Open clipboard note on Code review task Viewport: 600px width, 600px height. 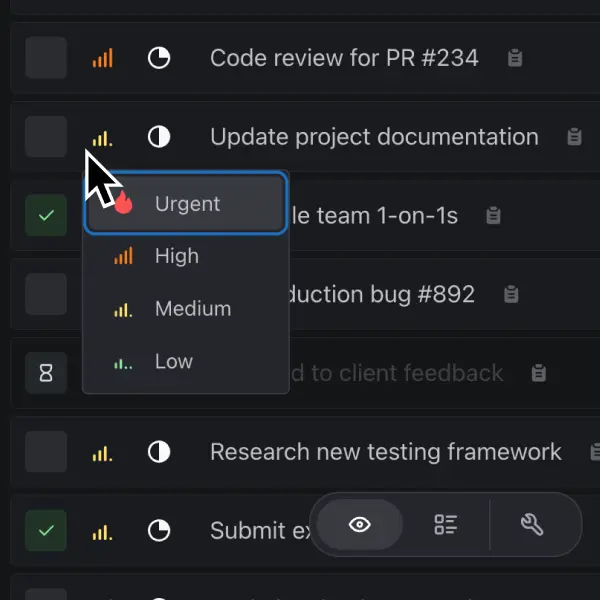[514, 58]
